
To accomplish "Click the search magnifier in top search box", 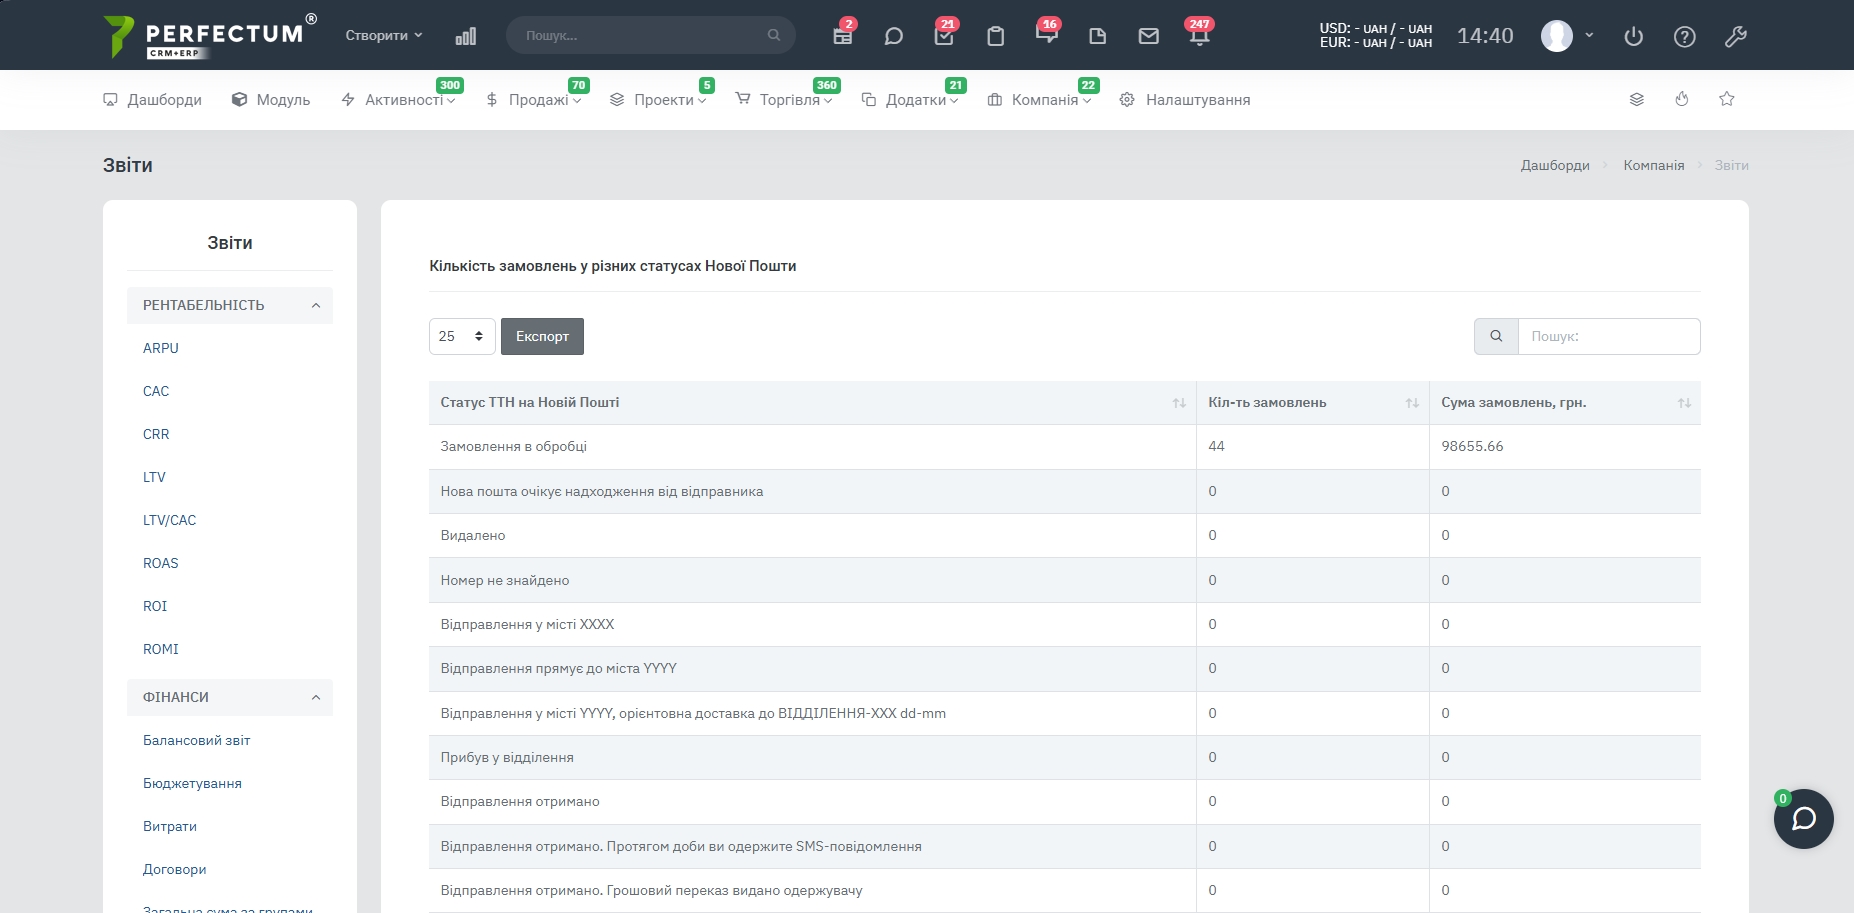I will point(774,35).
